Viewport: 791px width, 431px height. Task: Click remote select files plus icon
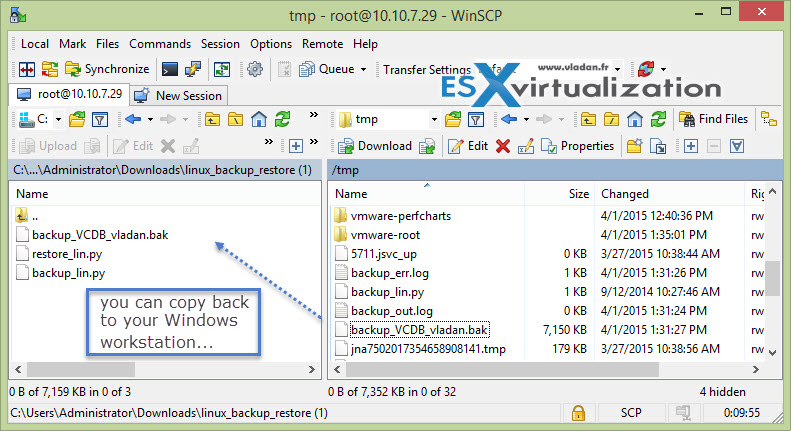(691, 146)
